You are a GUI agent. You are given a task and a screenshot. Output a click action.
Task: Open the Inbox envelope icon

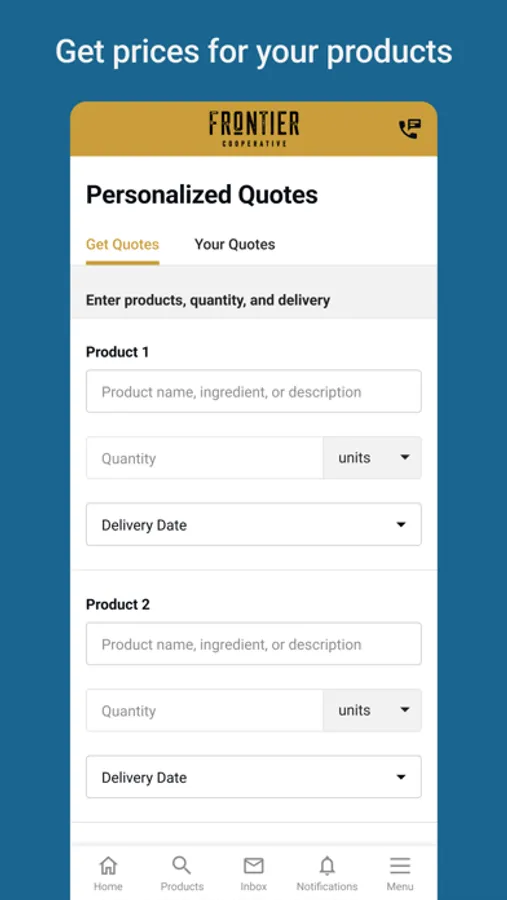pyautogui.click(x=253, y=865)
